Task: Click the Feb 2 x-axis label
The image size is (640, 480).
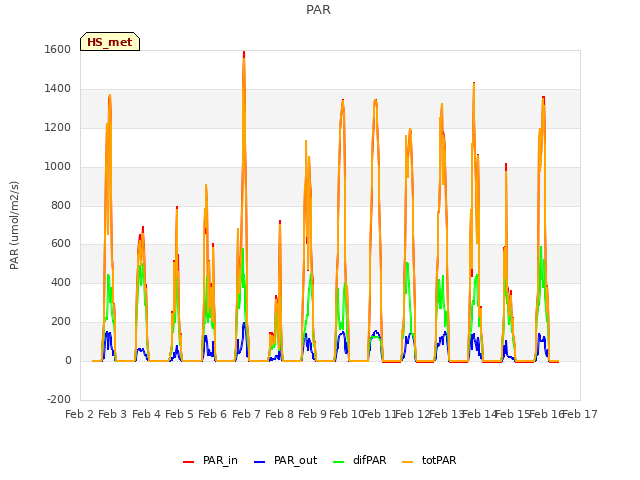Action: pyautogui.click(x=80, y=414)
